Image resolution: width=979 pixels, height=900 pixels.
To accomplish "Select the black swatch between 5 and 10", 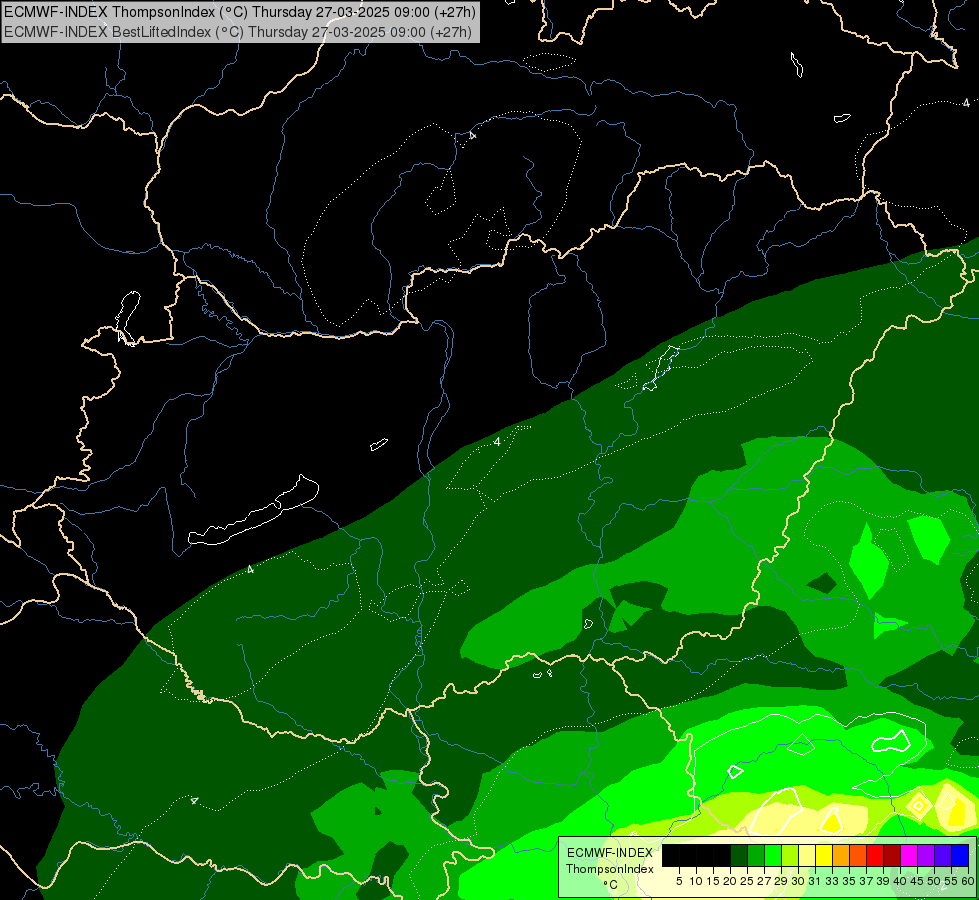I will [688, 855].
